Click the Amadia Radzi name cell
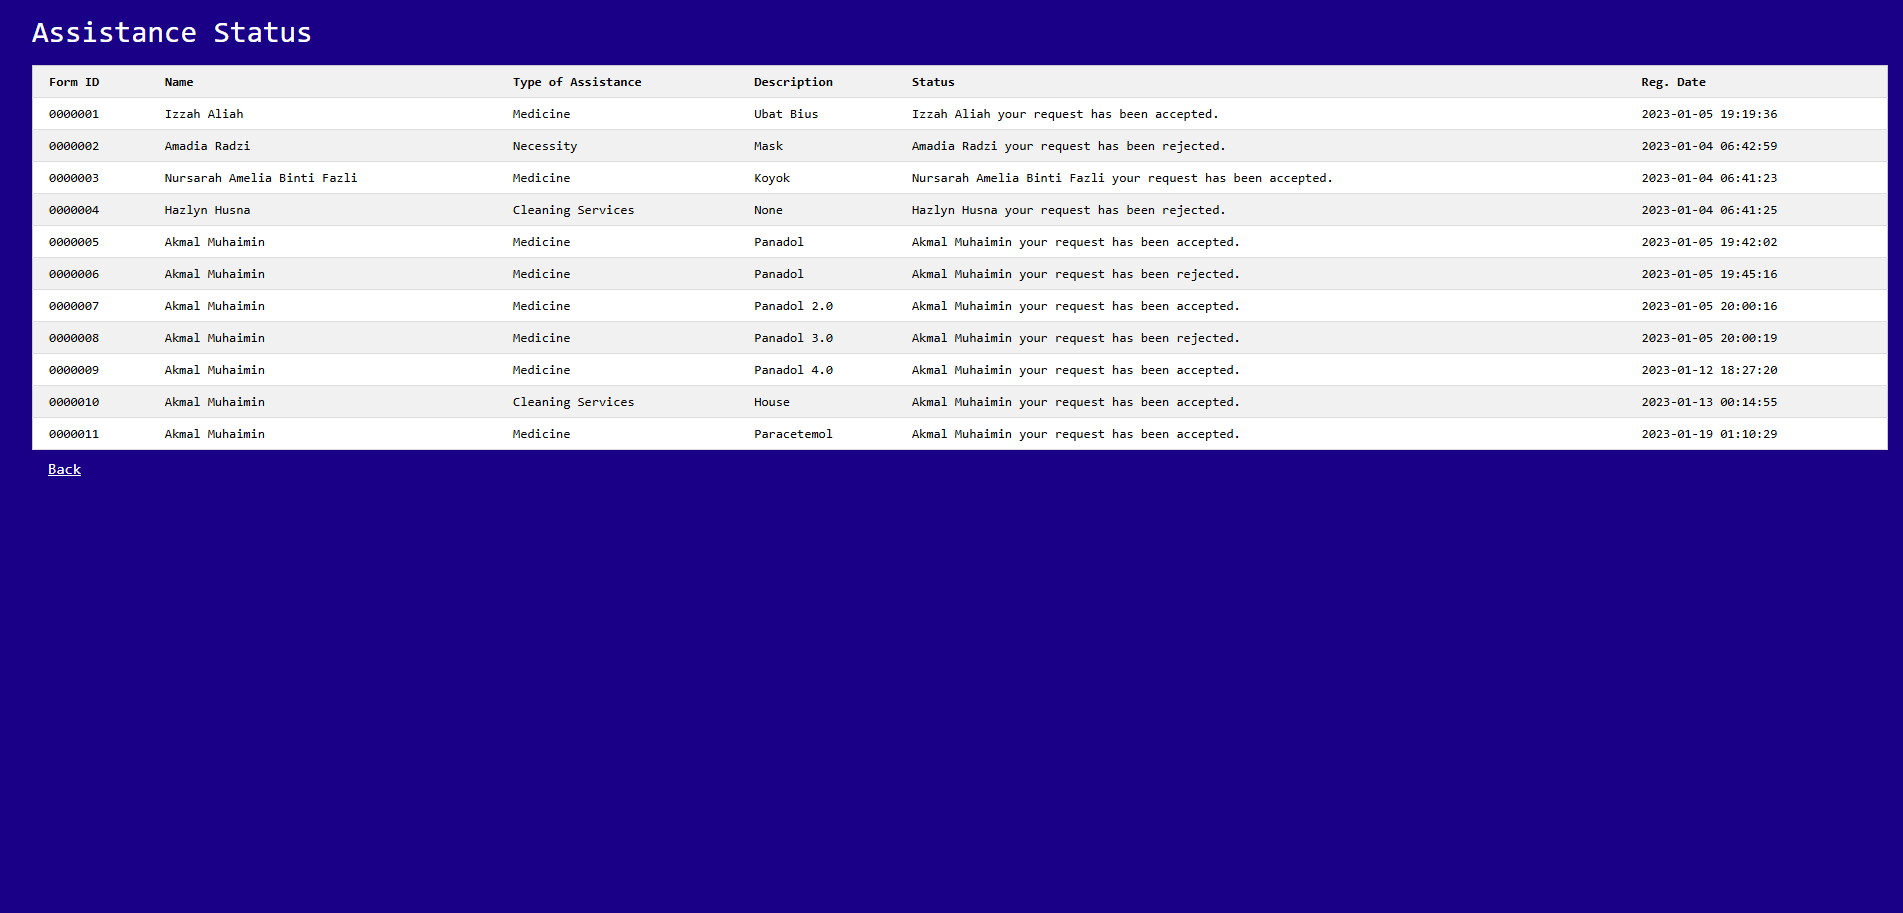The height and width of the screenshot is (913, 1903). tap(207, 146)
